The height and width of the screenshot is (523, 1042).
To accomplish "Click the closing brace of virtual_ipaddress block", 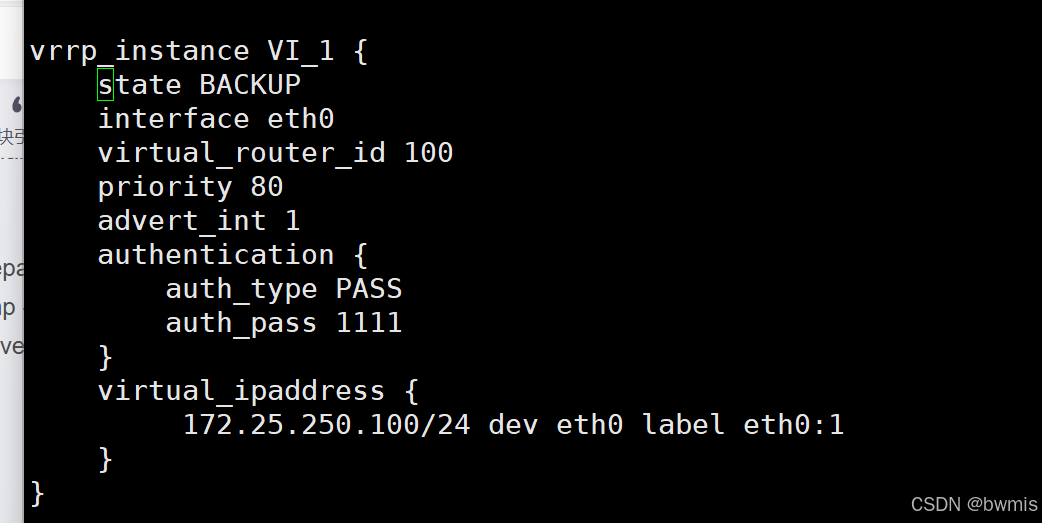I will tap(106, 459).
